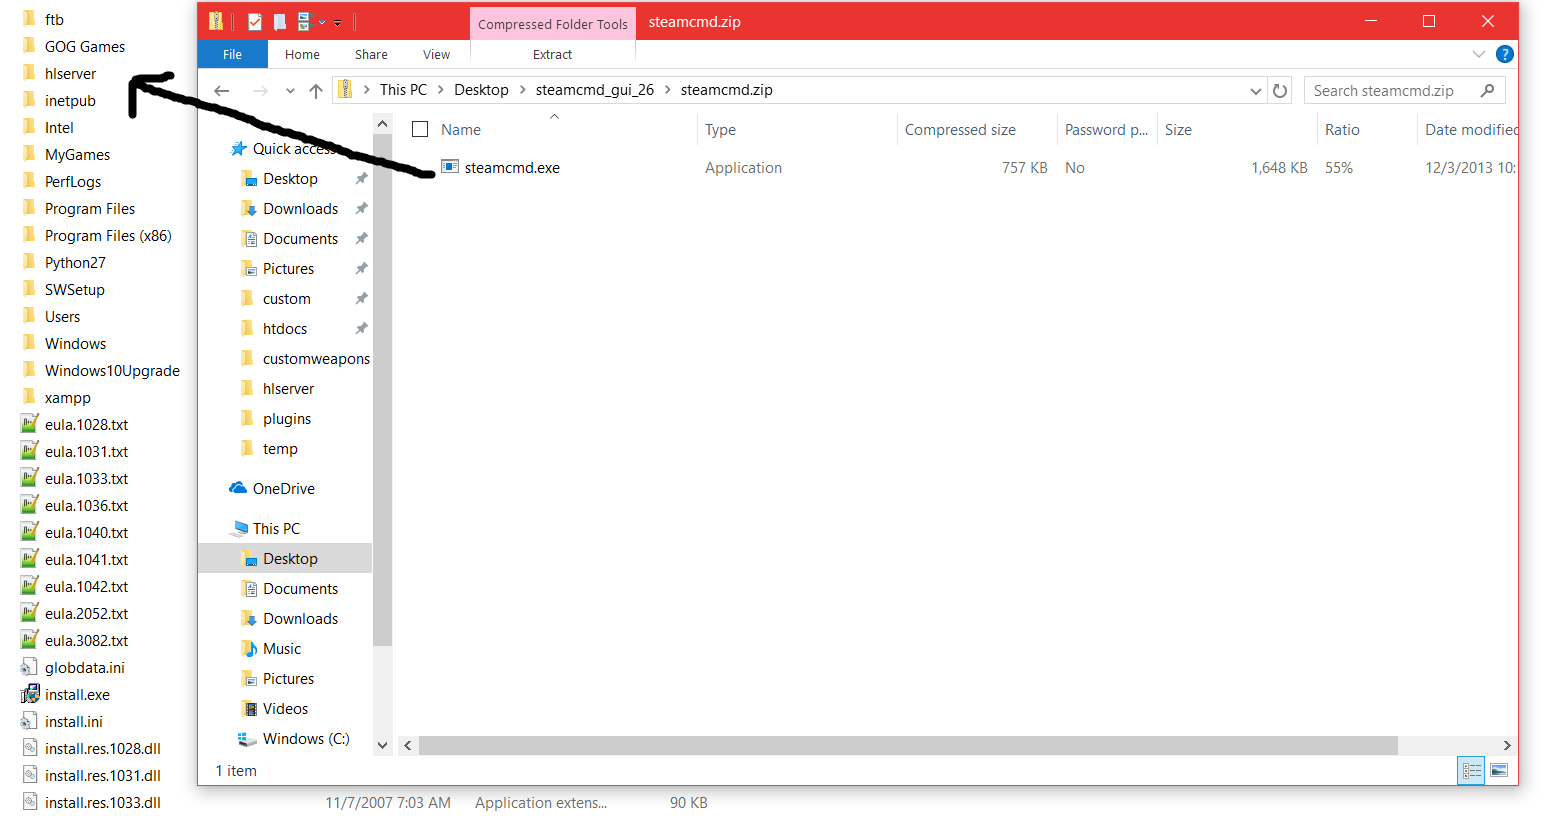Click the zip icon in the address bar

point(345,89)
